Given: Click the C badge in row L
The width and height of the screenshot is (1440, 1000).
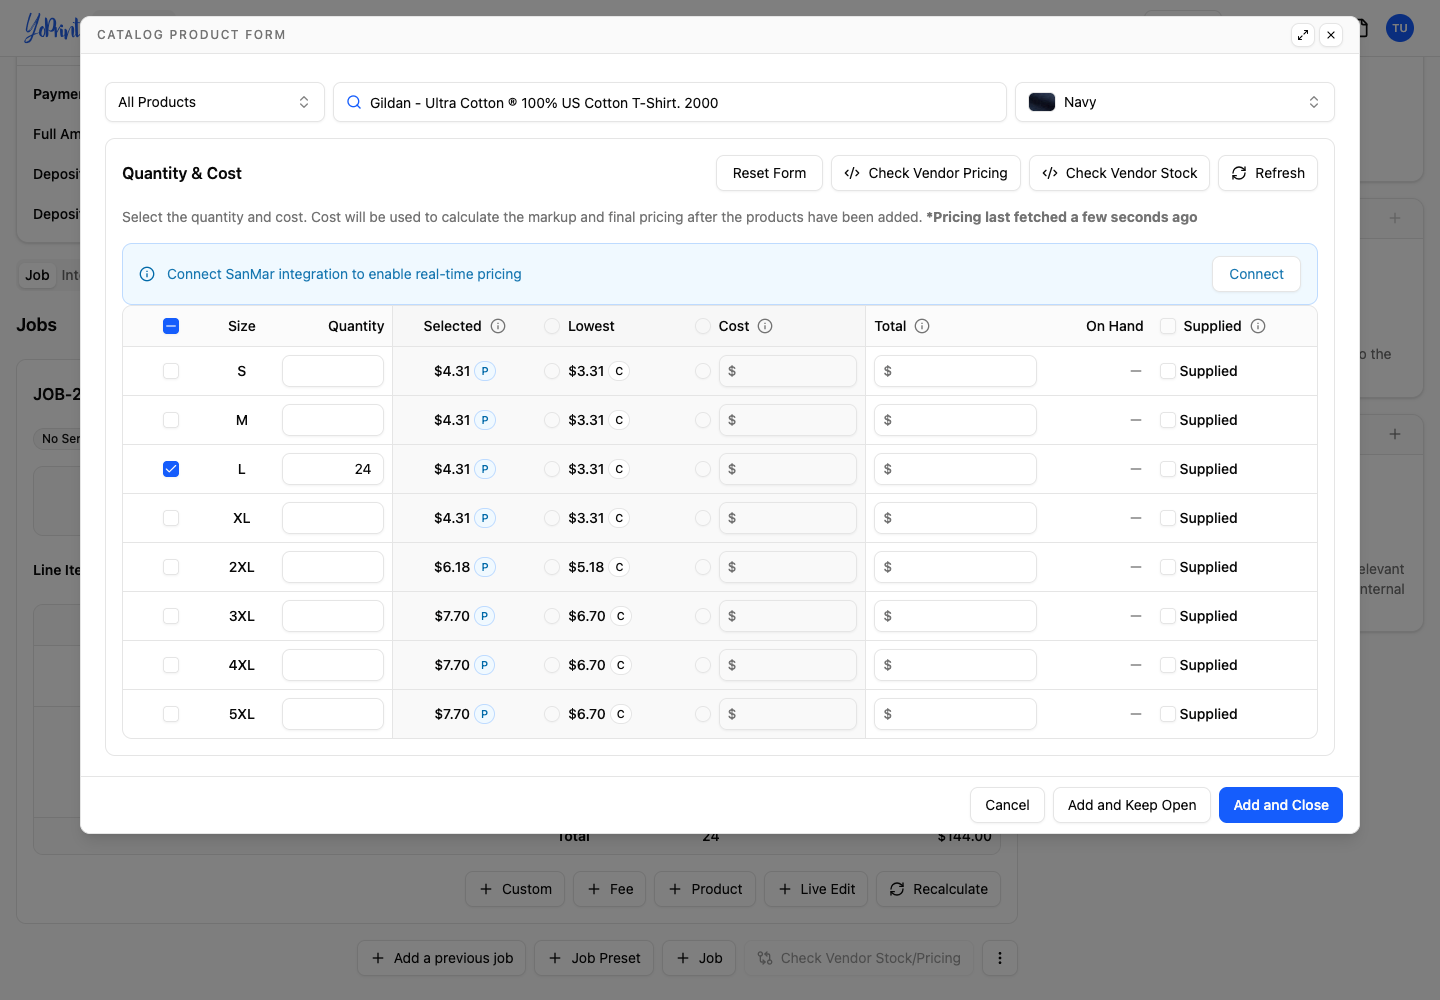Looking at the screenshot, I should [x=619, y=469].
